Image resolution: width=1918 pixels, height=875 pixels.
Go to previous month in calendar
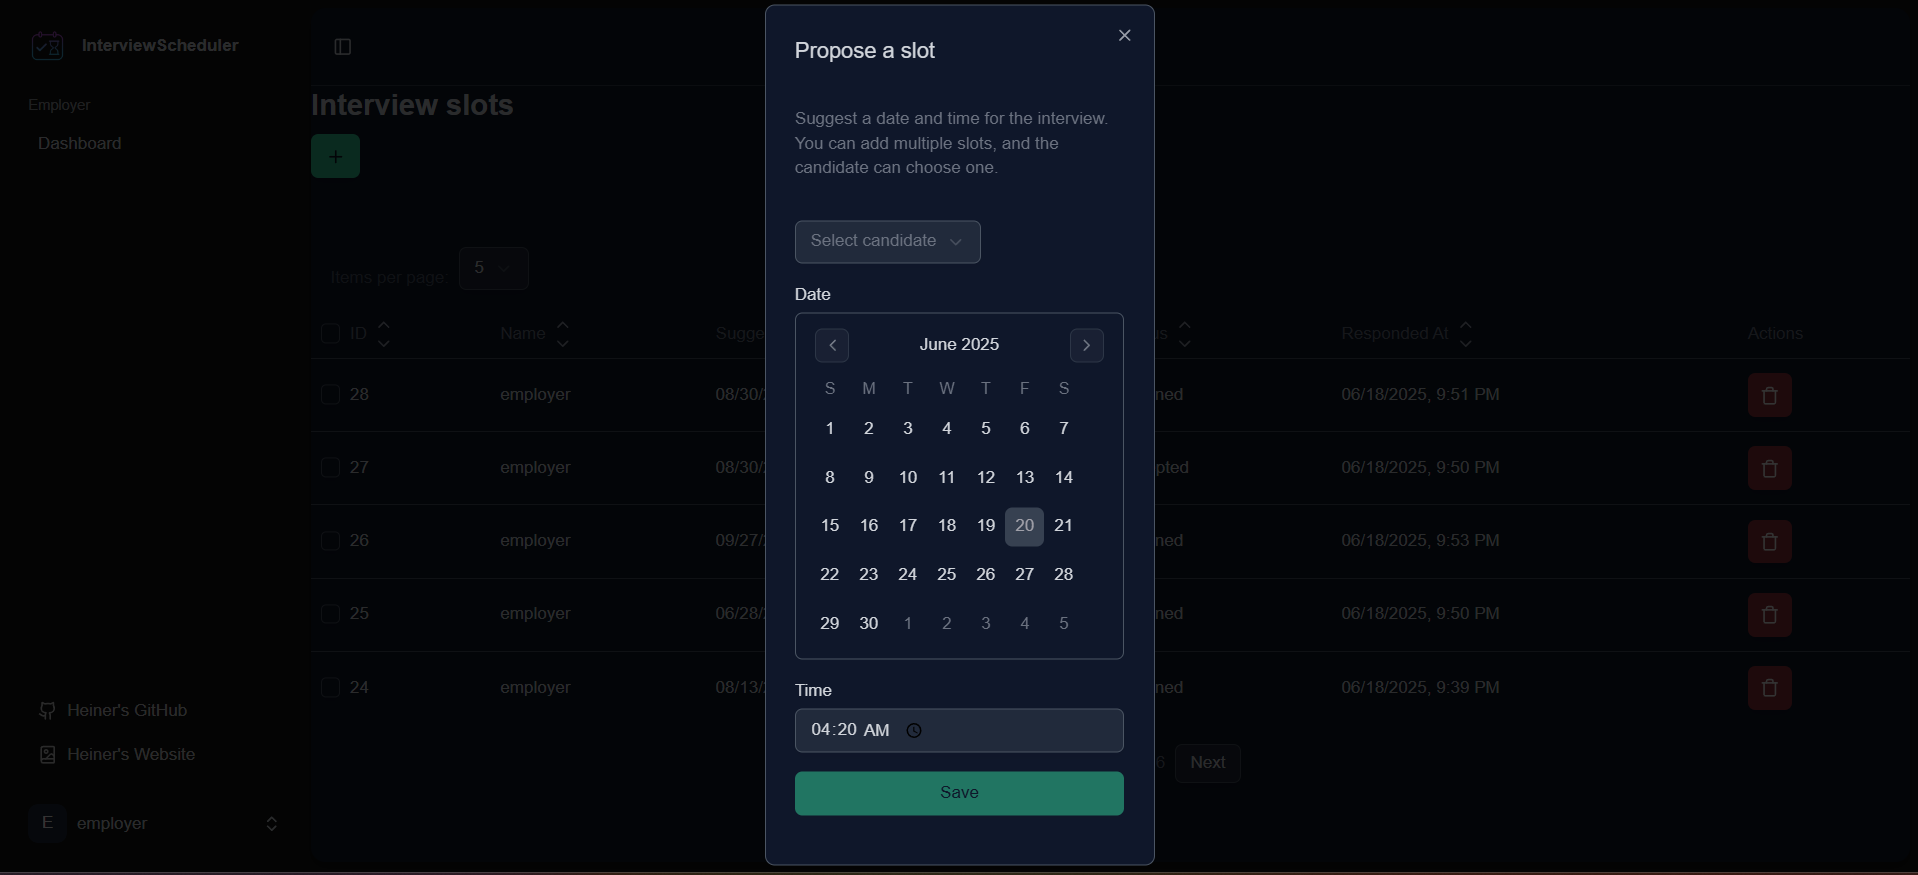point(832,346)
